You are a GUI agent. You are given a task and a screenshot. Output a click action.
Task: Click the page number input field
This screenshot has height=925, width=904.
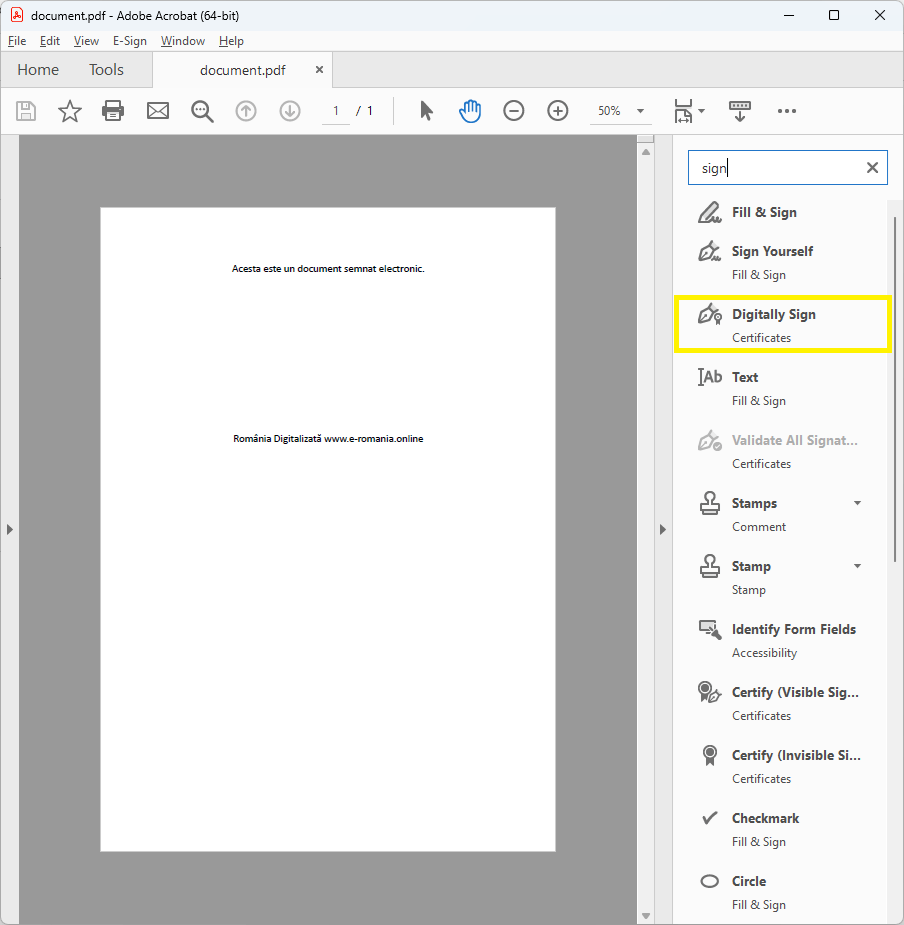pyautogui.click(x=337, y=111)
